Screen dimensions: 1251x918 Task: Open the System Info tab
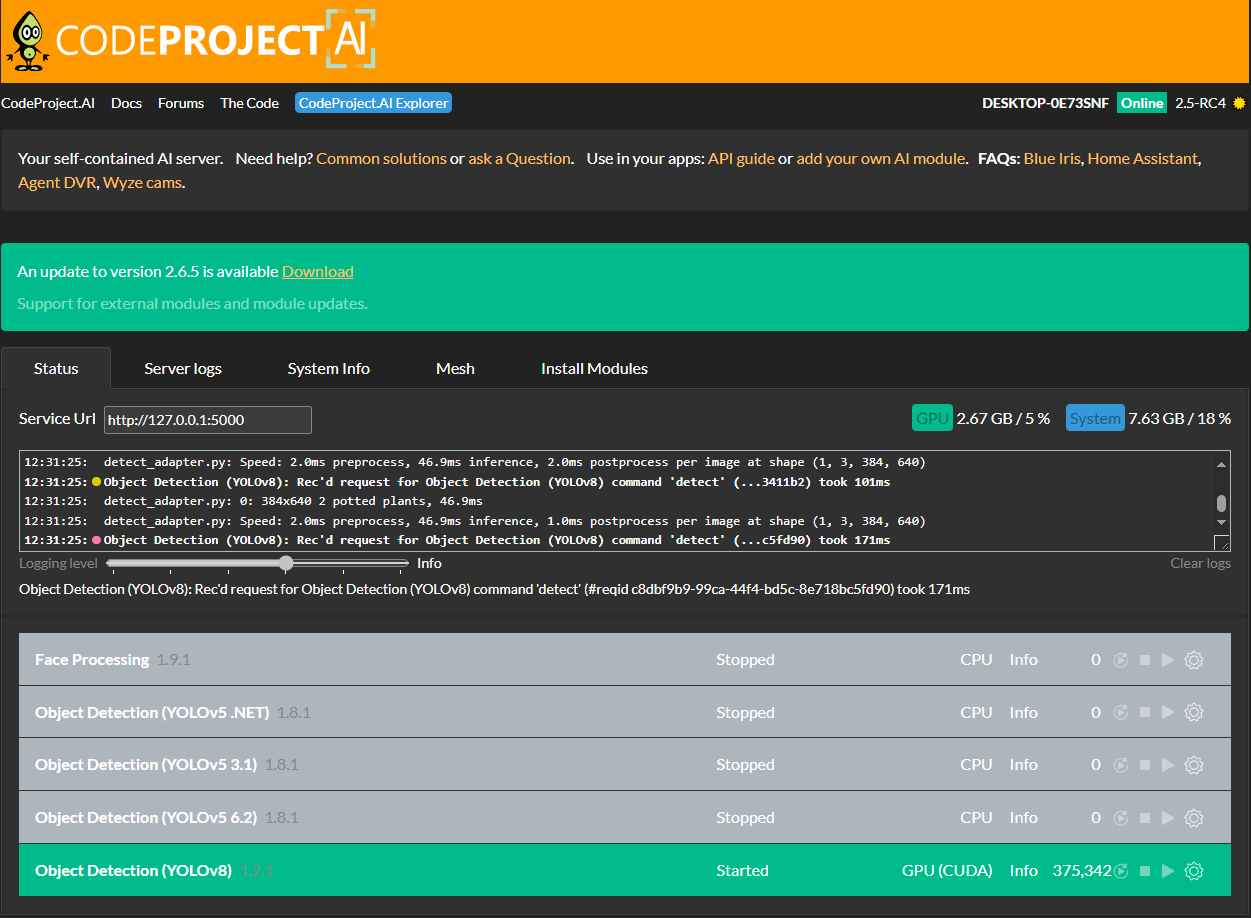point(328,368)
